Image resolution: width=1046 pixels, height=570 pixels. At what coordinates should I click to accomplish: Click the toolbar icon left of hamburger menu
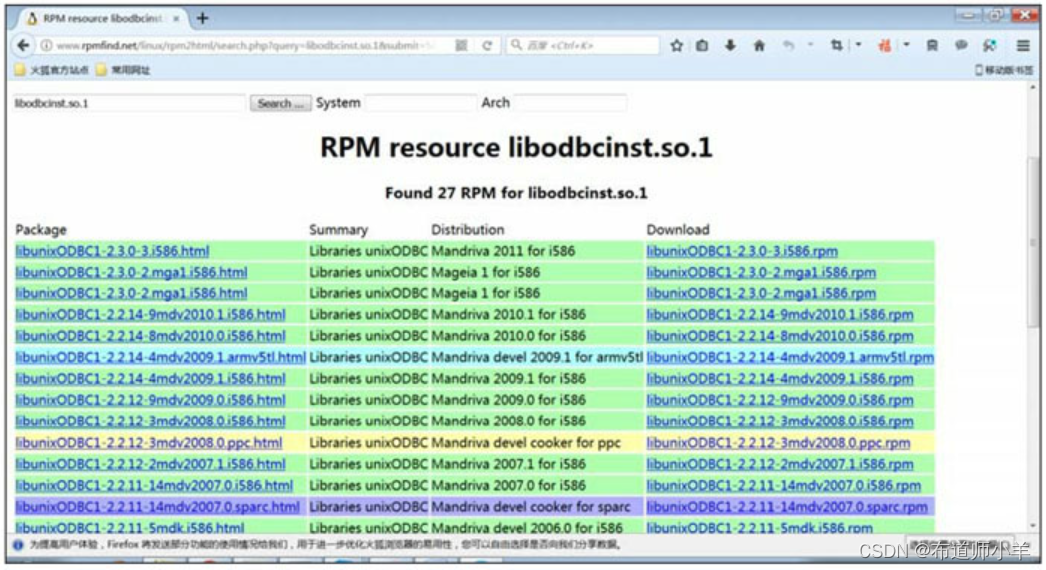990,45
